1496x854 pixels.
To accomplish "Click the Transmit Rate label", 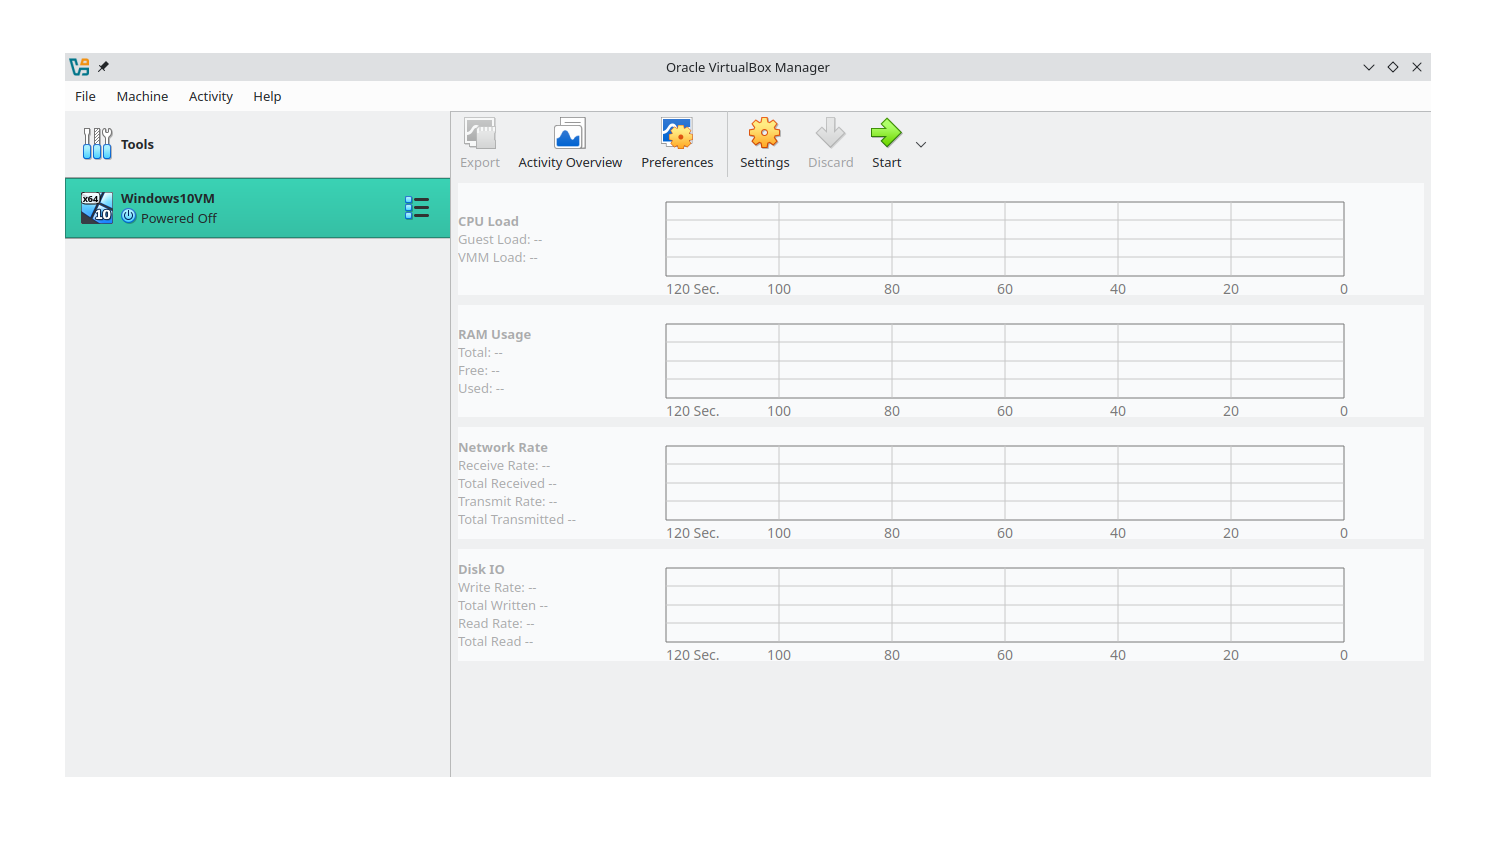I will (508, 501).
